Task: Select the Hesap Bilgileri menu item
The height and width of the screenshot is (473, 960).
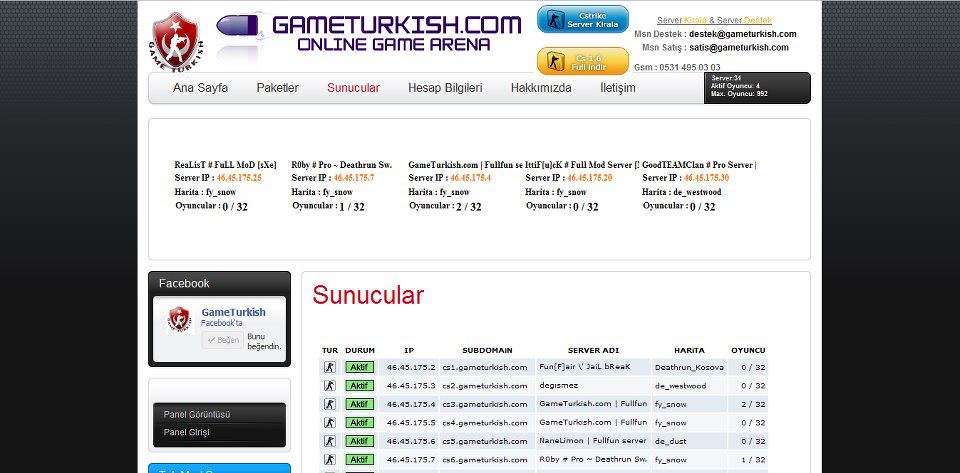Action: [x=445, y=88]
